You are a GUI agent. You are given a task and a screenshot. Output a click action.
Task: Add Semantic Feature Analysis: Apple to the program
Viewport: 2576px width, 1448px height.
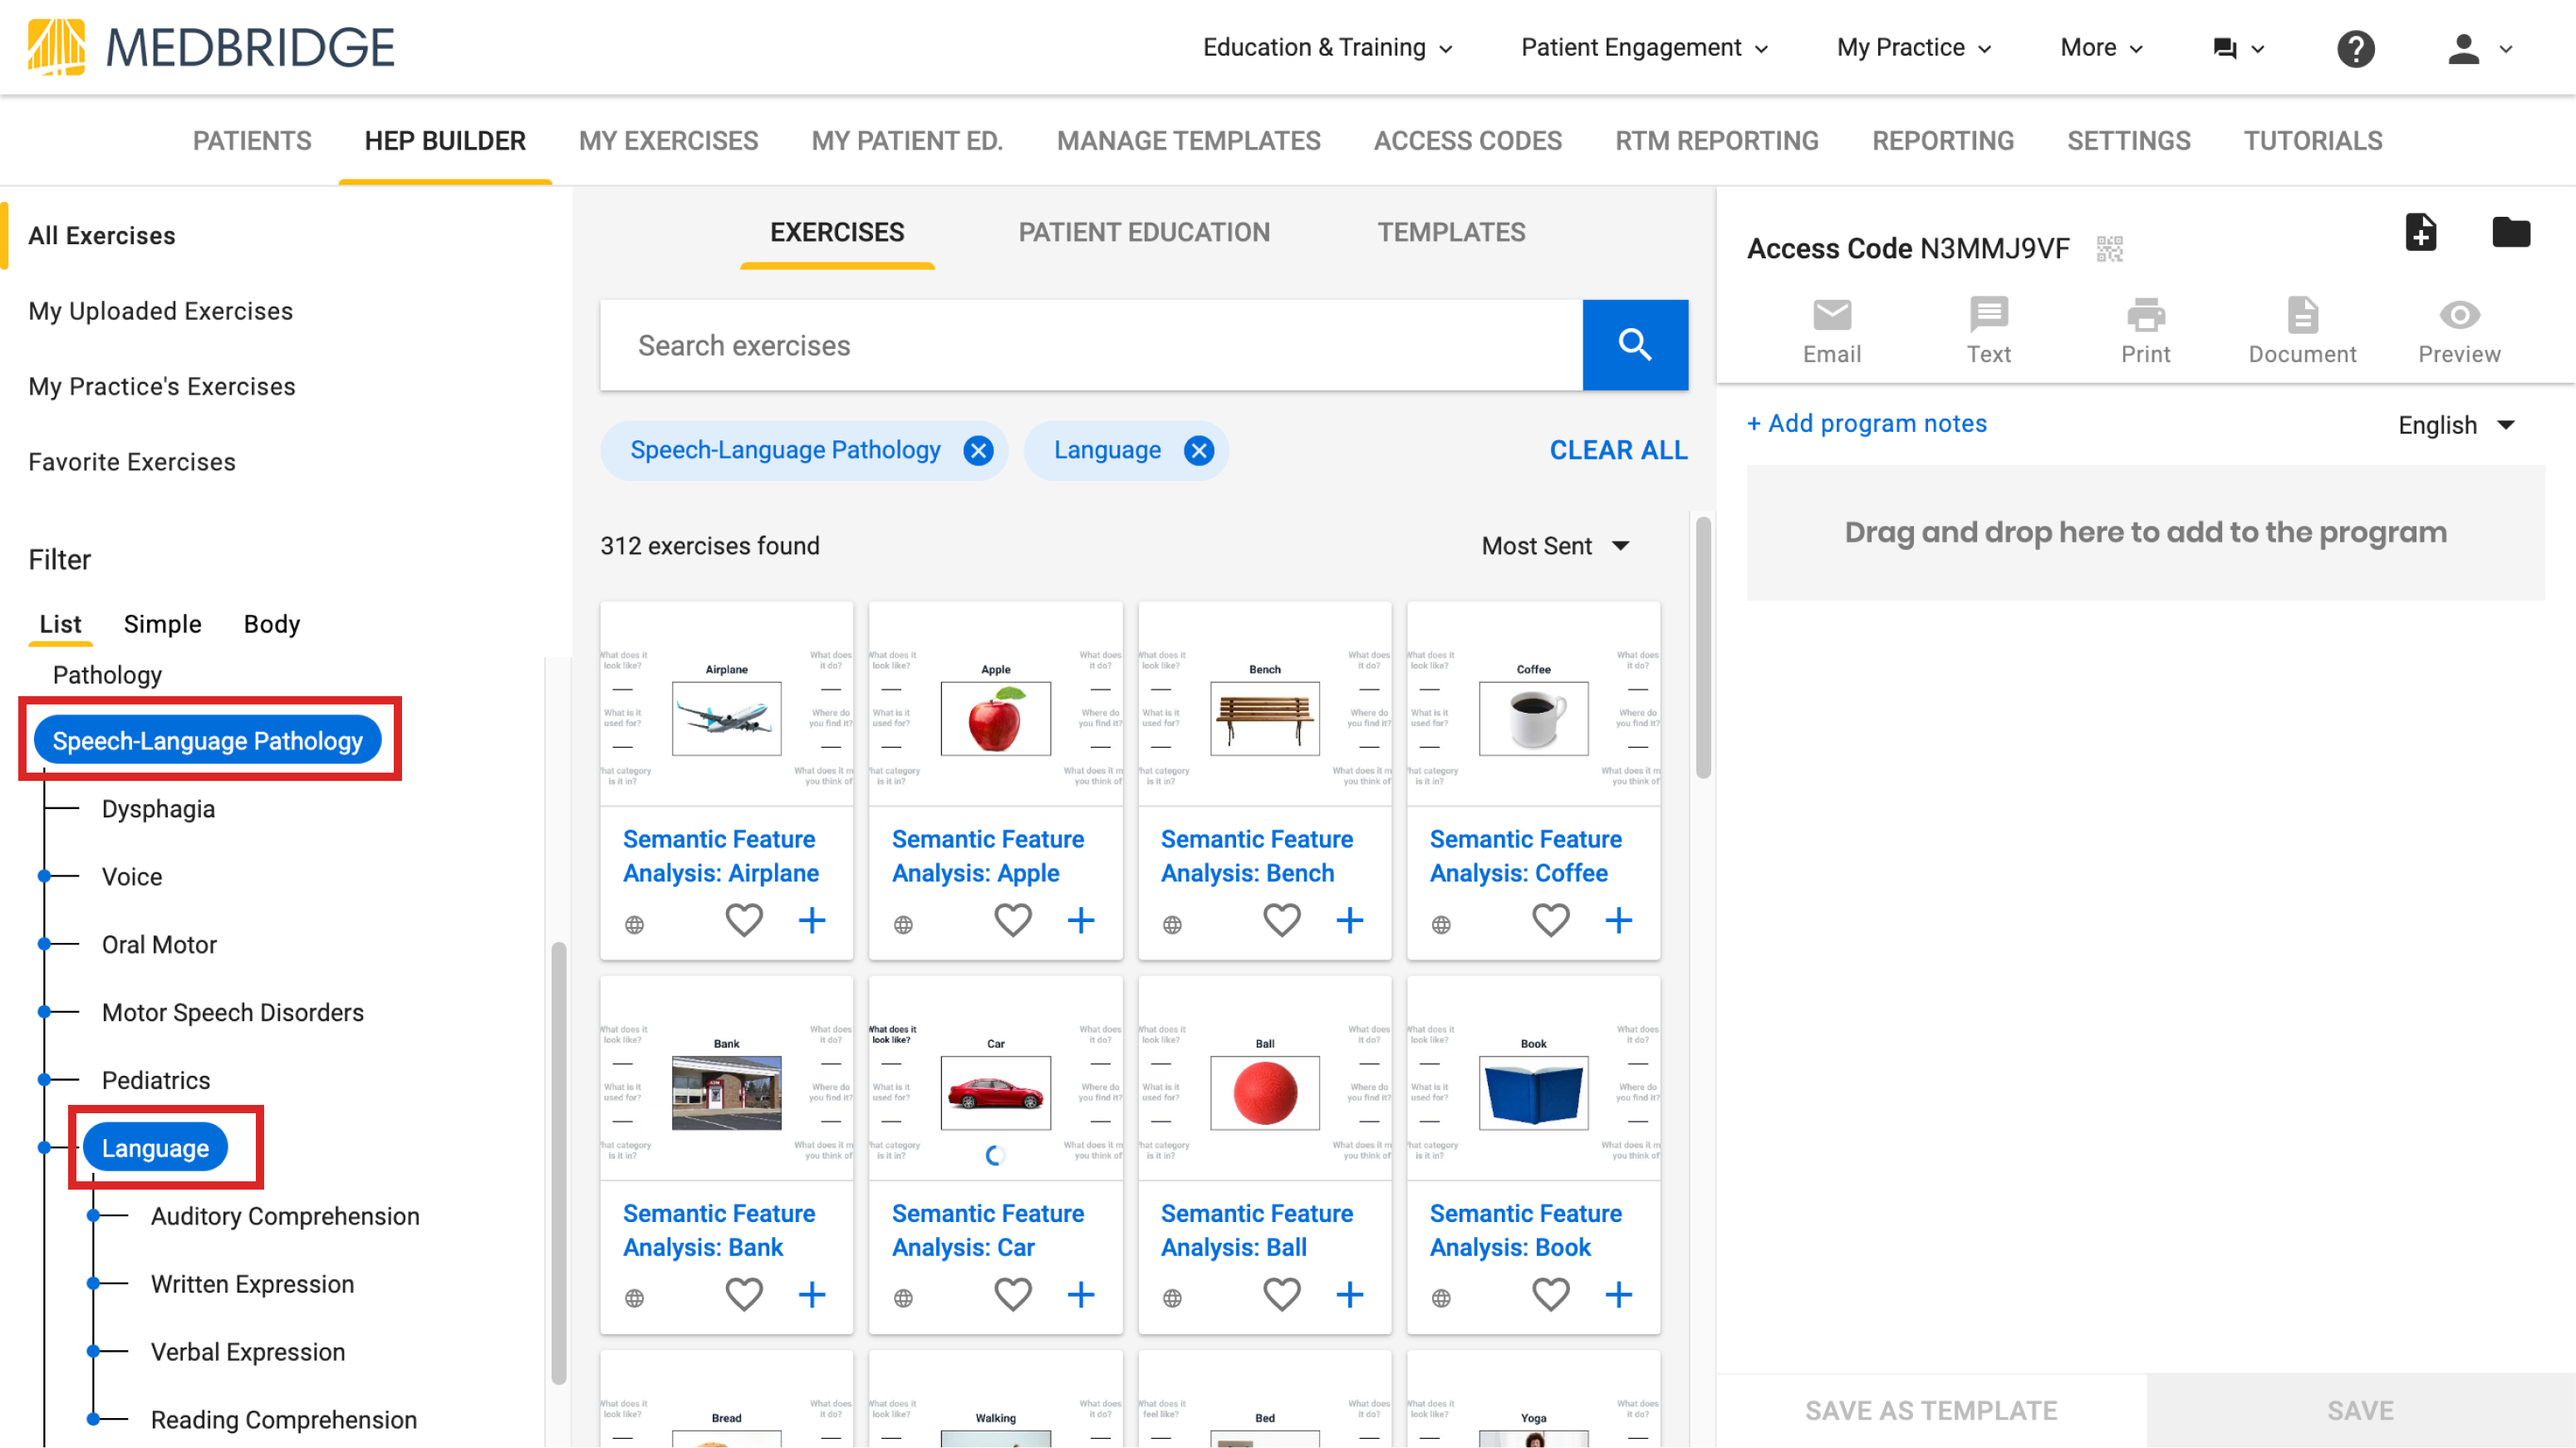point(1081,920)
